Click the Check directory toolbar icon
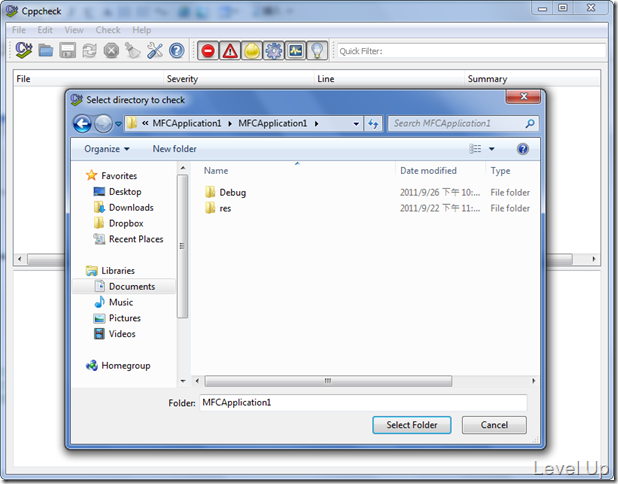The image size is (618, 484). (x=24, y=50)
